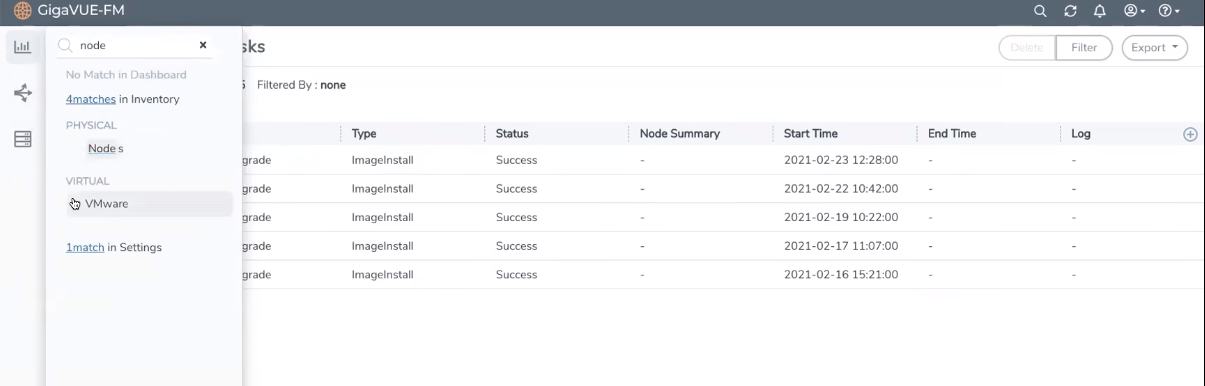Viewport: 1205px width, 386px height.
Task: Clear the search text with X
Action: (x=203, y=45)
